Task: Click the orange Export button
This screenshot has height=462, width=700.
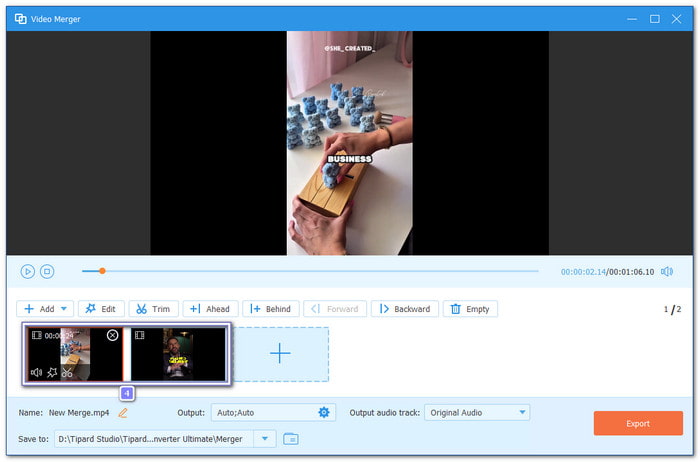Action: tap(638, 424)
